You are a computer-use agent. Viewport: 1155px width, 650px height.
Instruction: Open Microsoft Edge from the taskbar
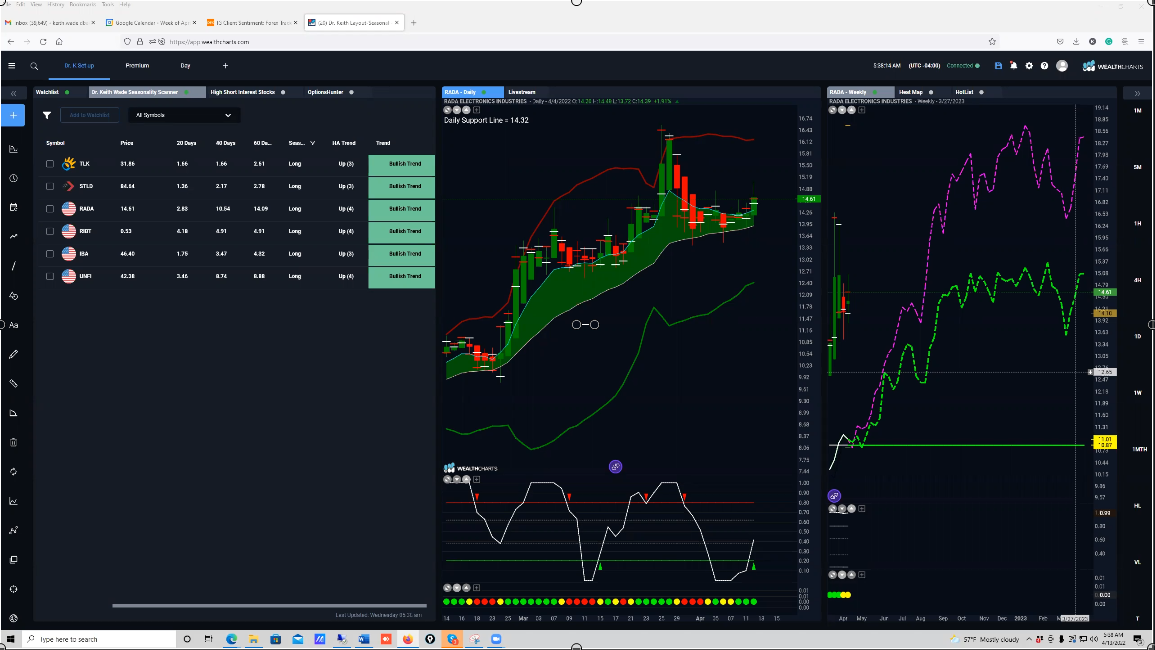231,639
